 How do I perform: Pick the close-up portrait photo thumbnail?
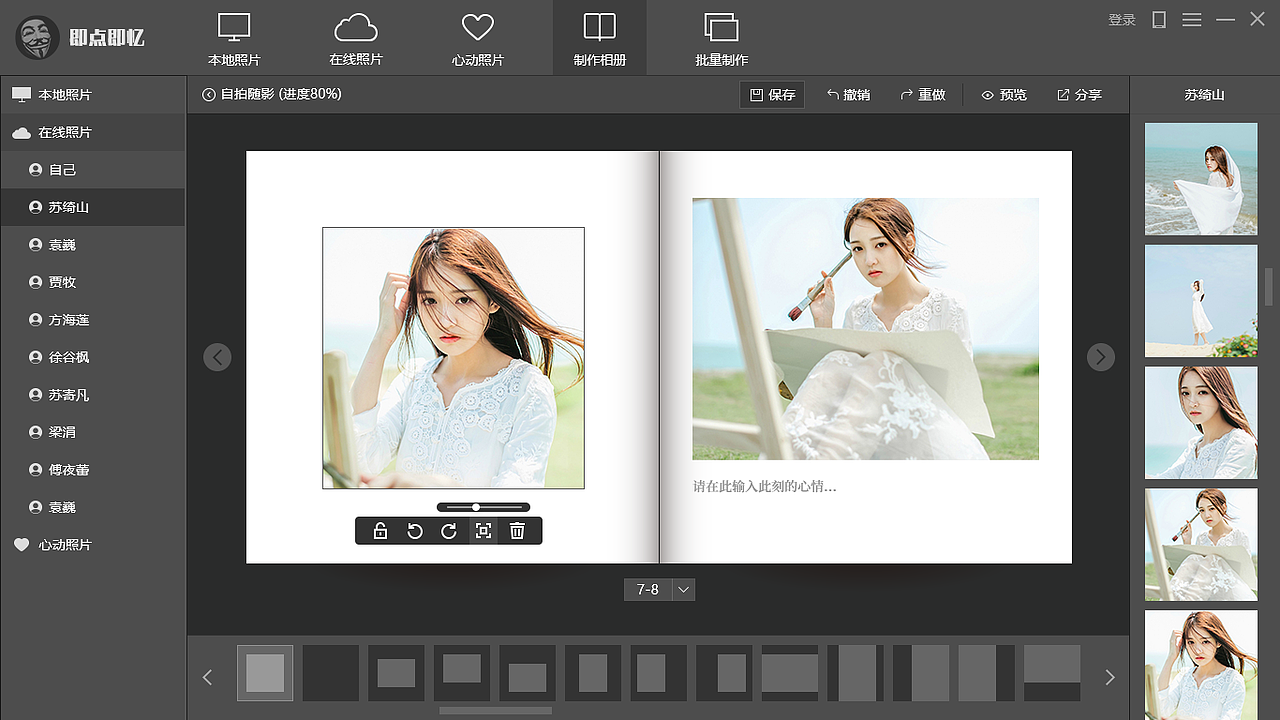click(1201, 423)
